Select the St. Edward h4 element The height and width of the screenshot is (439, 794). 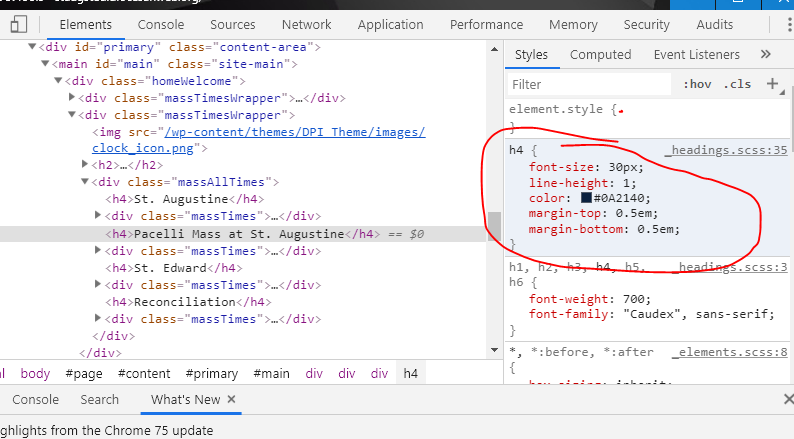(x=175, y=268)
